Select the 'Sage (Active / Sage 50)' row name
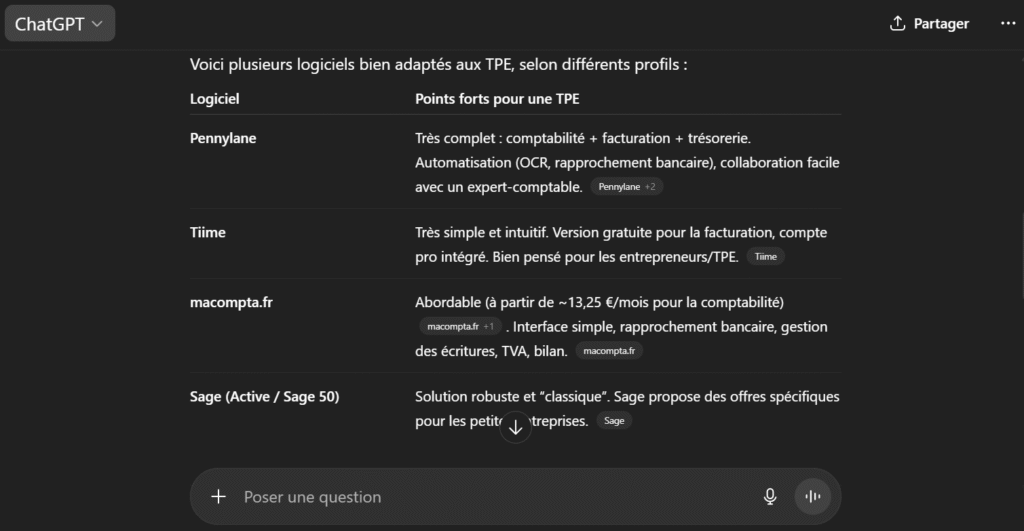Image resolution: width=1024 pixels, height=531 pixels. pyautogui.click(x=264, y=397)
